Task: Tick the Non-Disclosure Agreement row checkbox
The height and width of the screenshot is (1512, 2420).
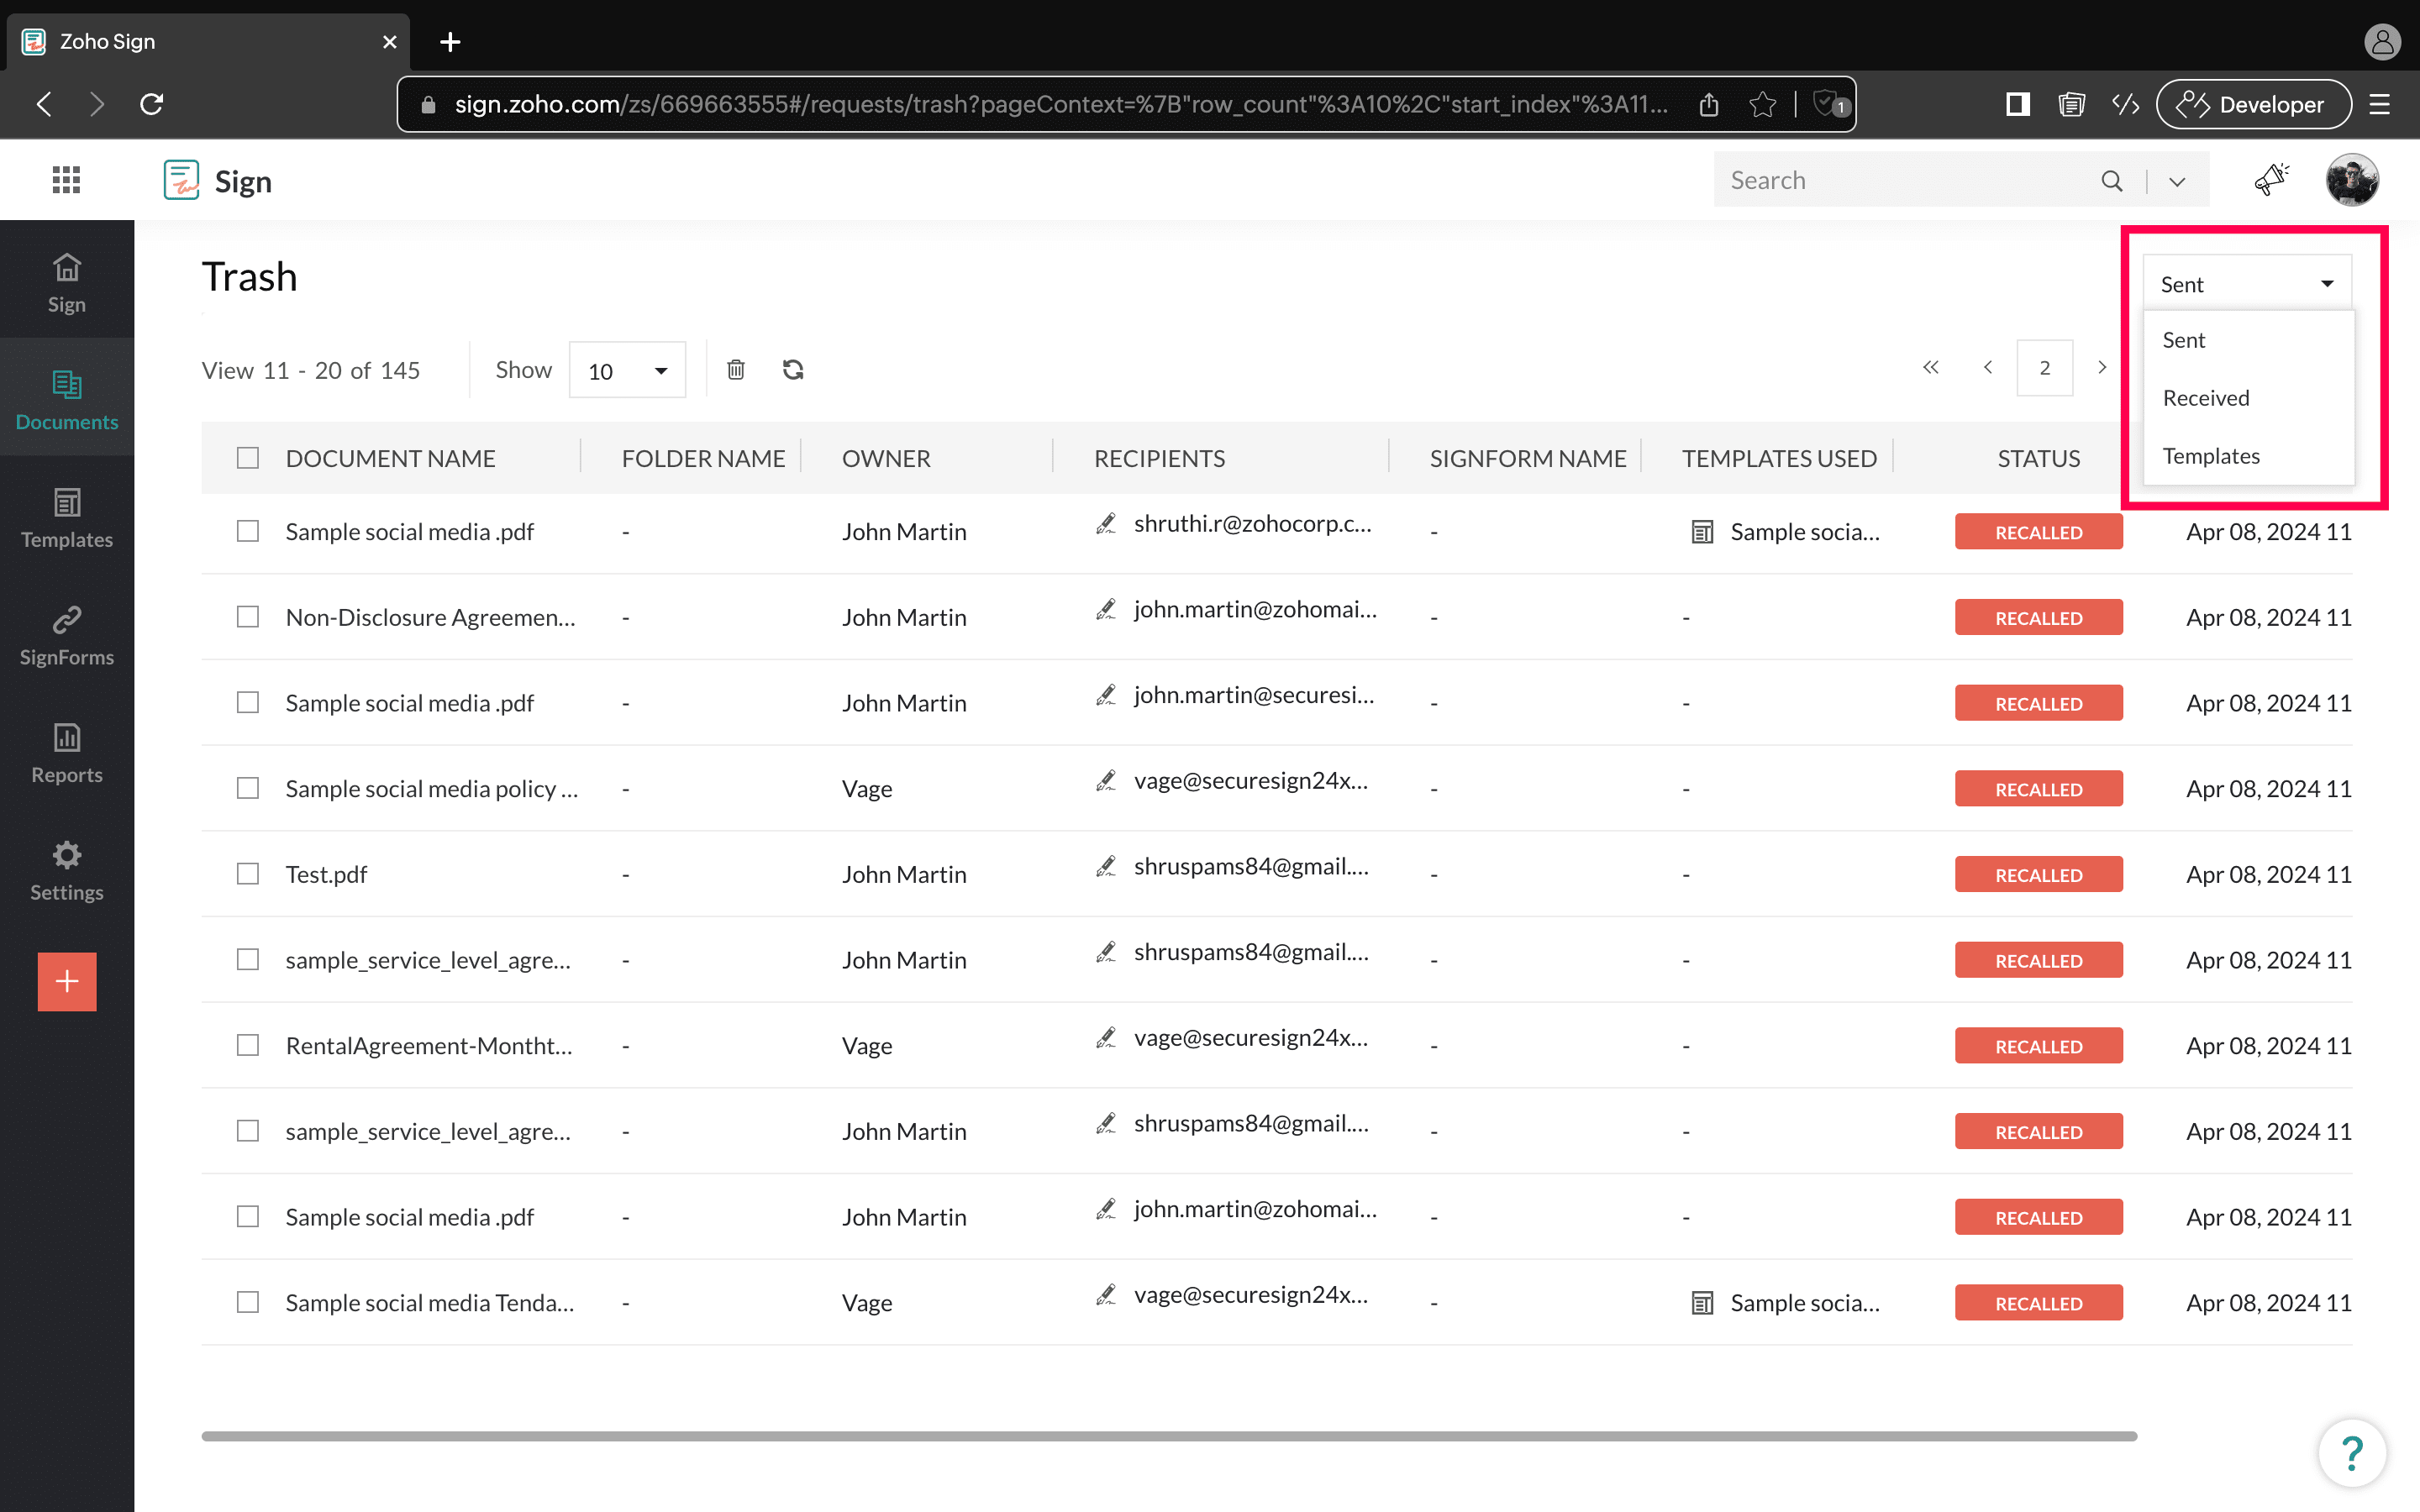Action: click(248, 617)
